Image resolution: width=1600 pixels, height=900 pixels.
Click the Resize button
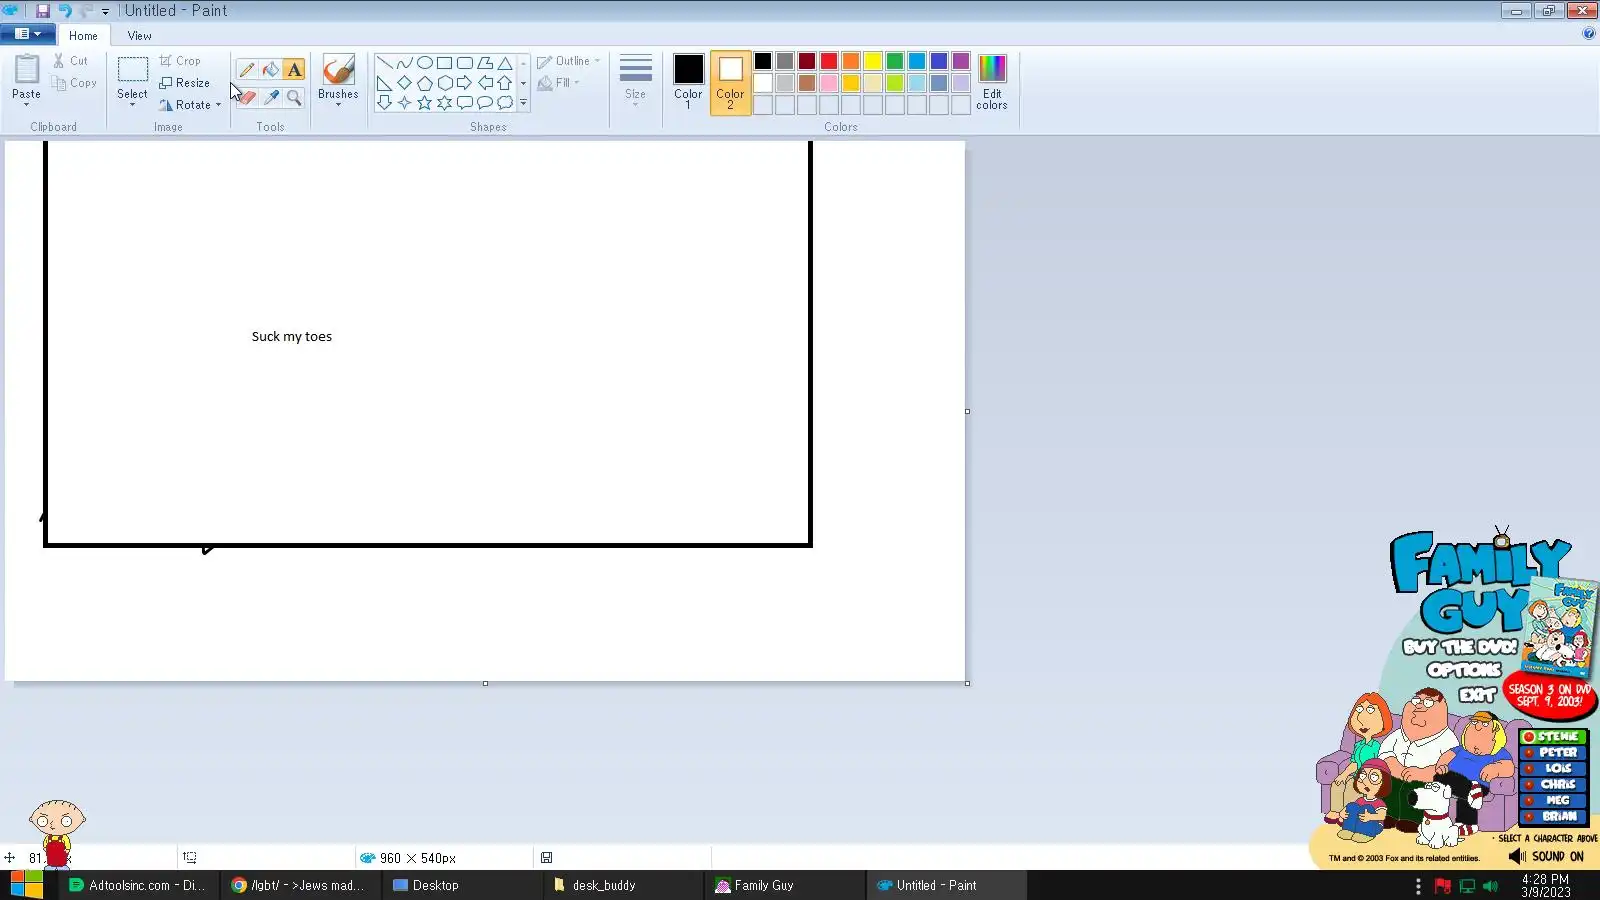click(185, 83)
